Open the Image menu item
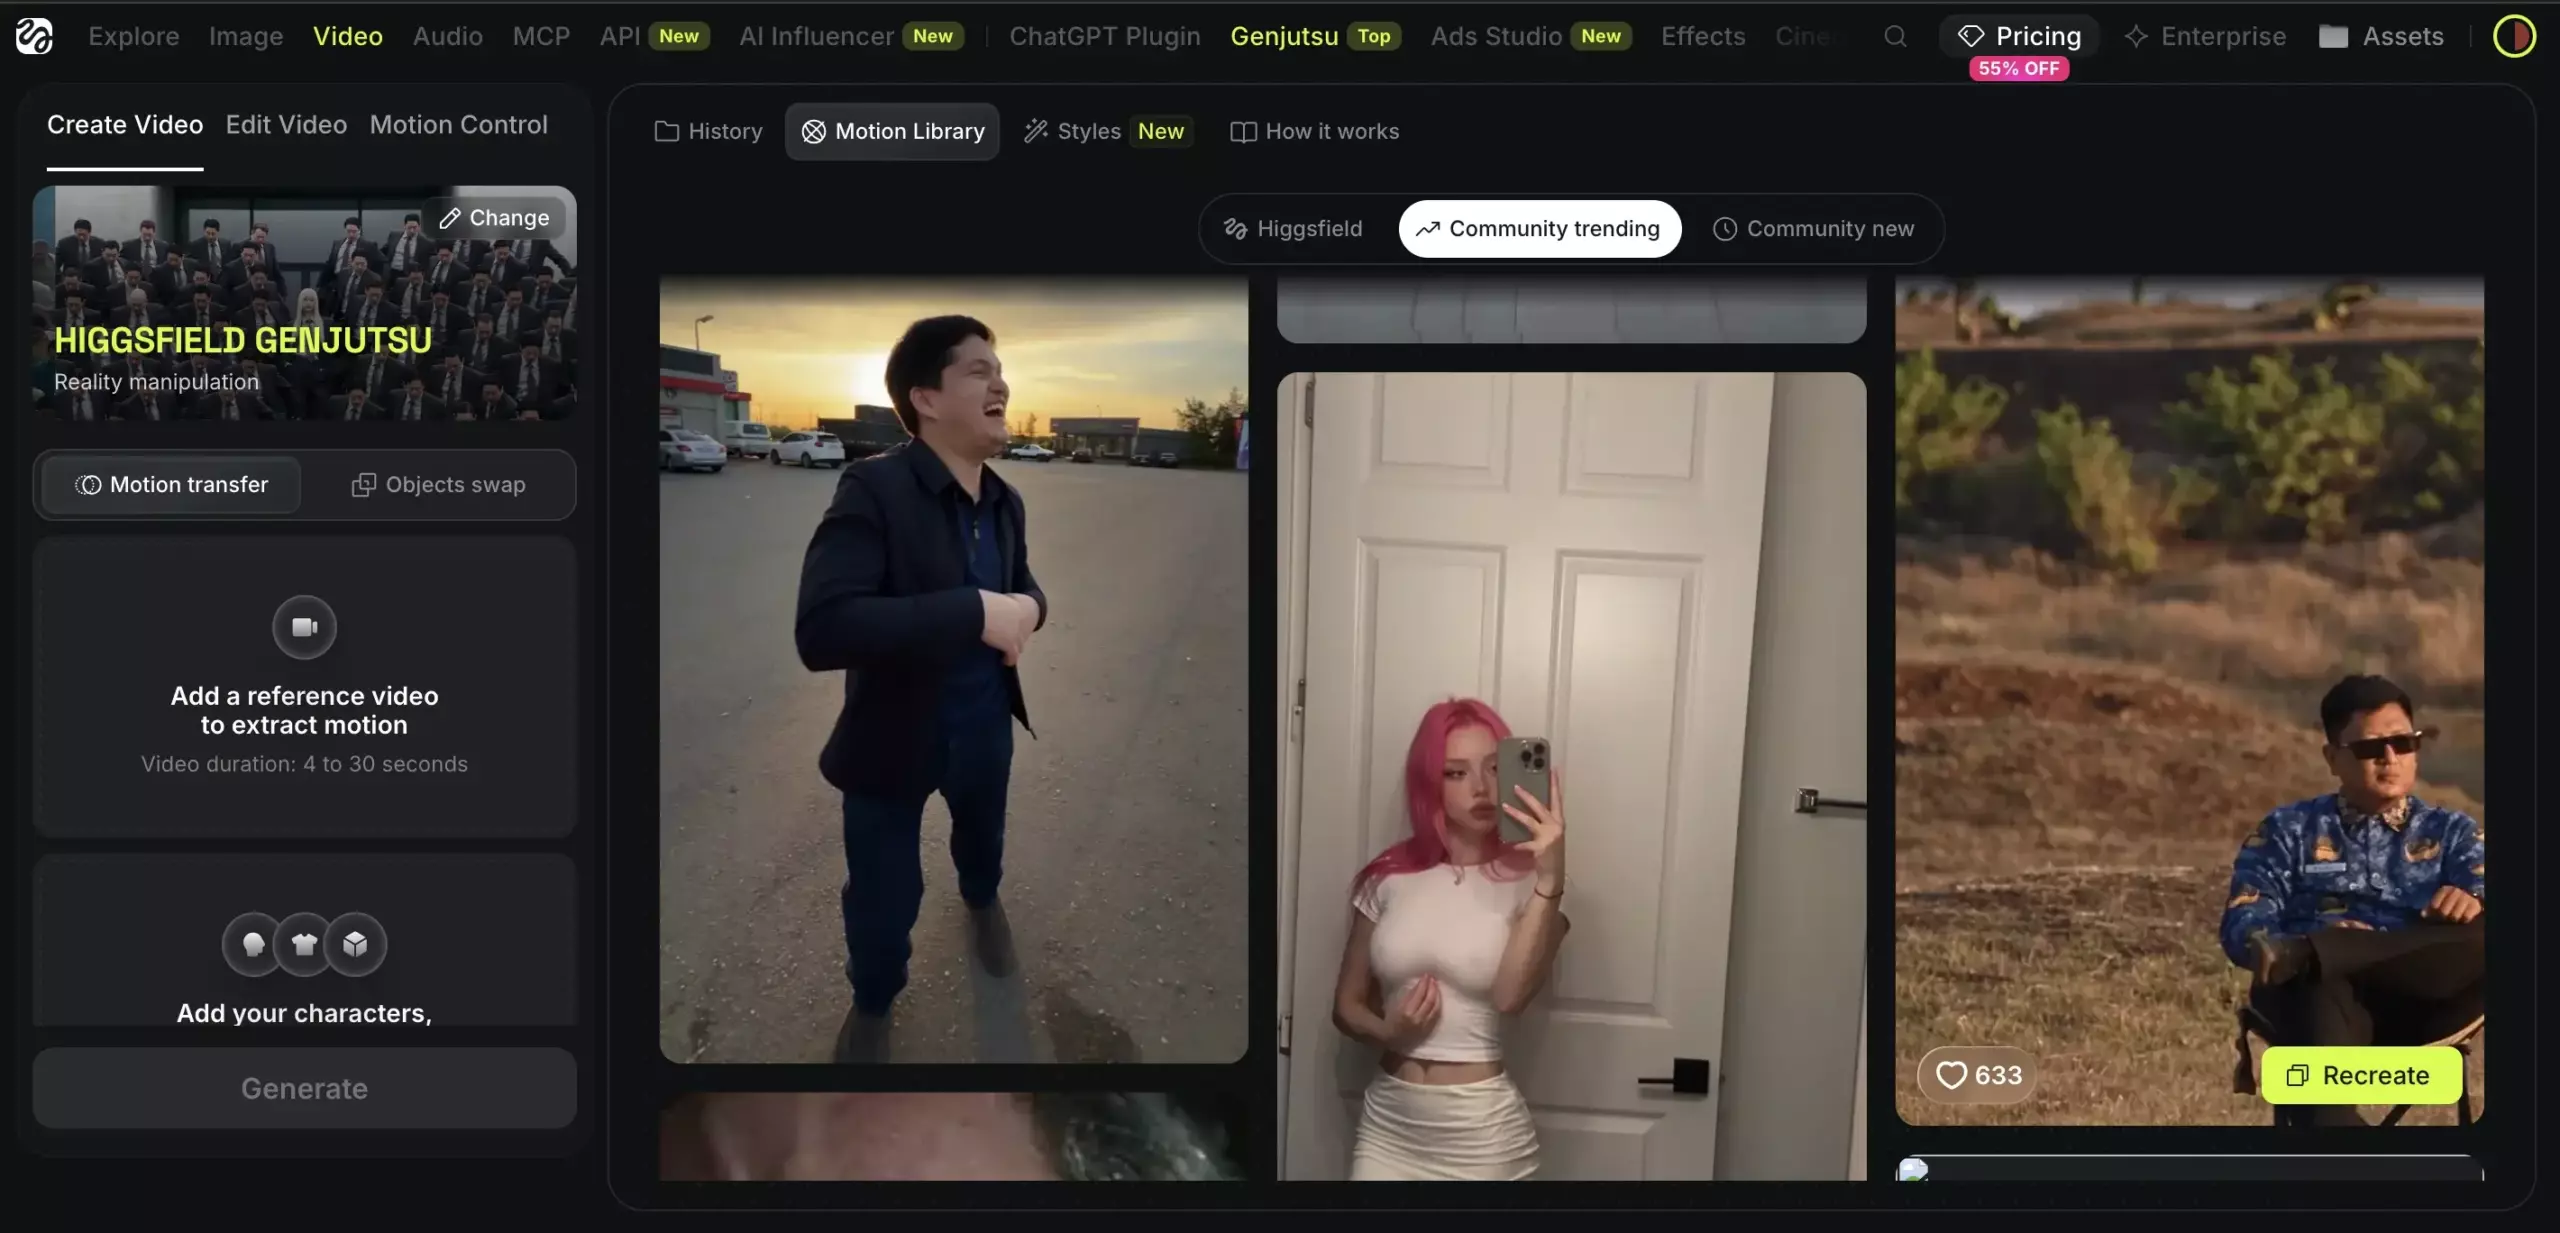Image resolution: width=2560 pixels, height=1233 pixels. point(246,36)
